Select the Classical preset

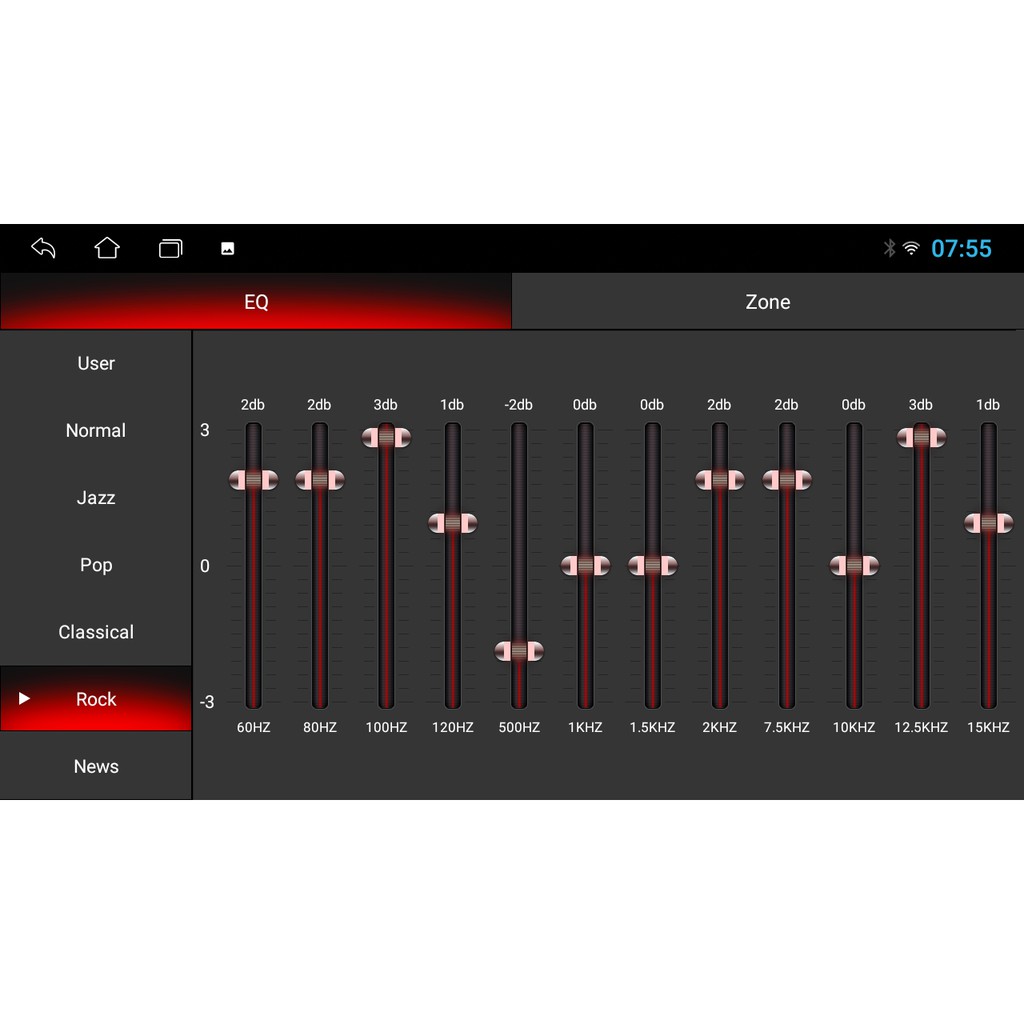pos(96,632)
